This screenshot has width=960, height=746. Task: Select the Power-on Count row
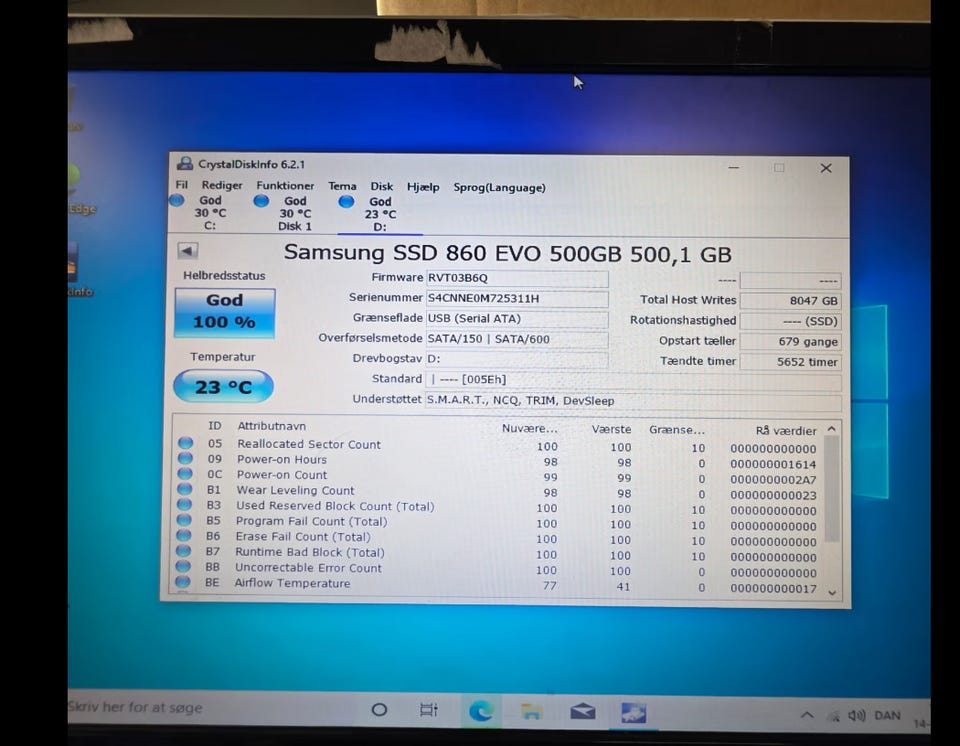coord(498,476)
